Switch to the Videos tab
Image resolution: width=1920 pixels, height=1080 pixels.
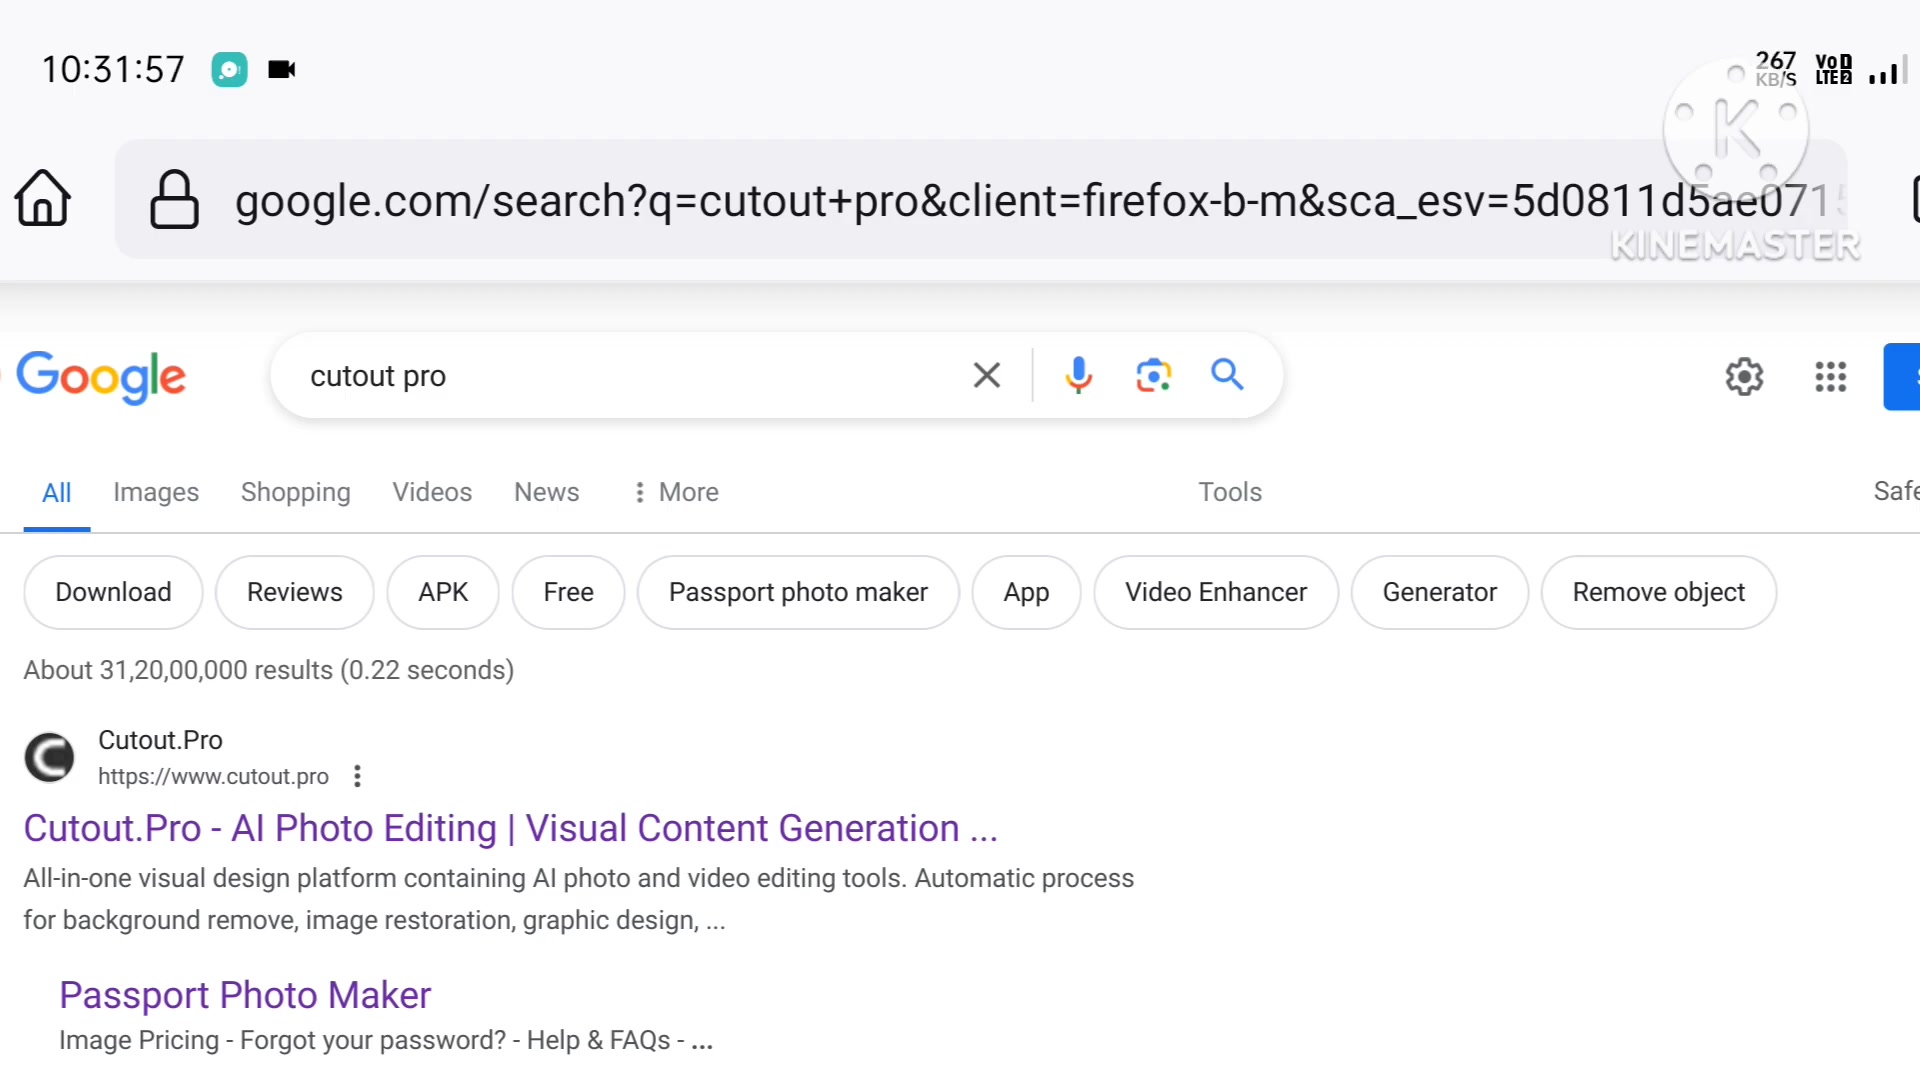click(432, 492)
